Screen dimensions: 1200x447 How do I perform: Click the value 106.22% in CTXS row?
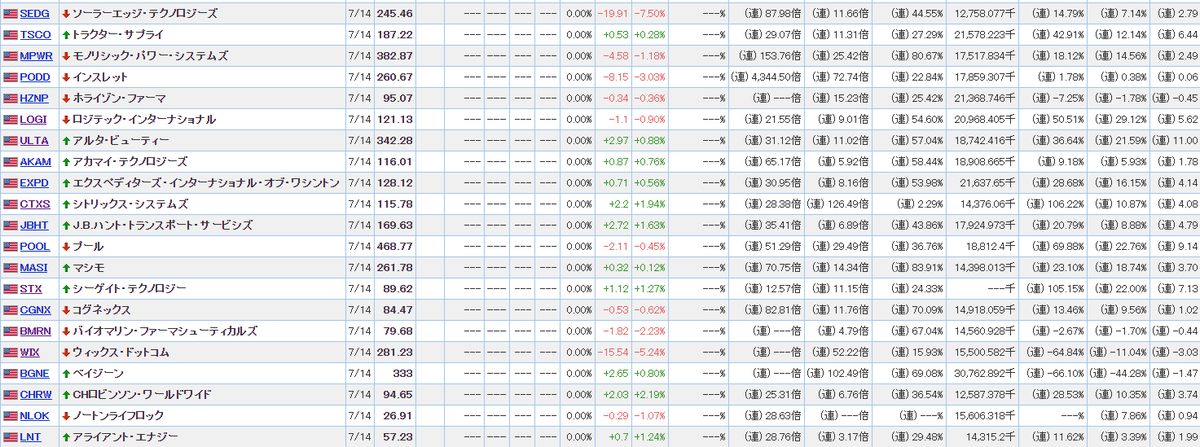tap(1063, 204)
